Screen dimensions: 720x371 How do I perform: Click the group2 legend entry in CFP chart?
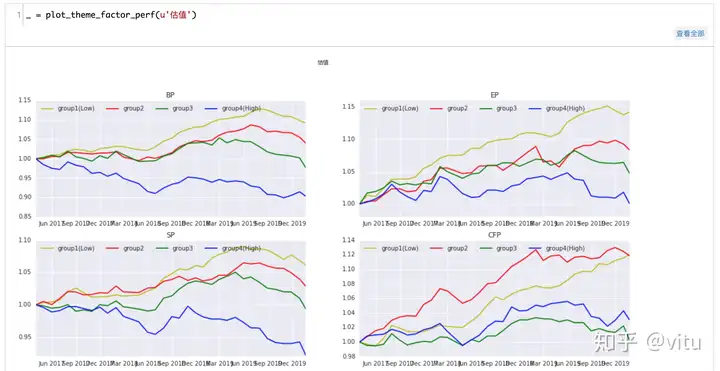[450, 248]
